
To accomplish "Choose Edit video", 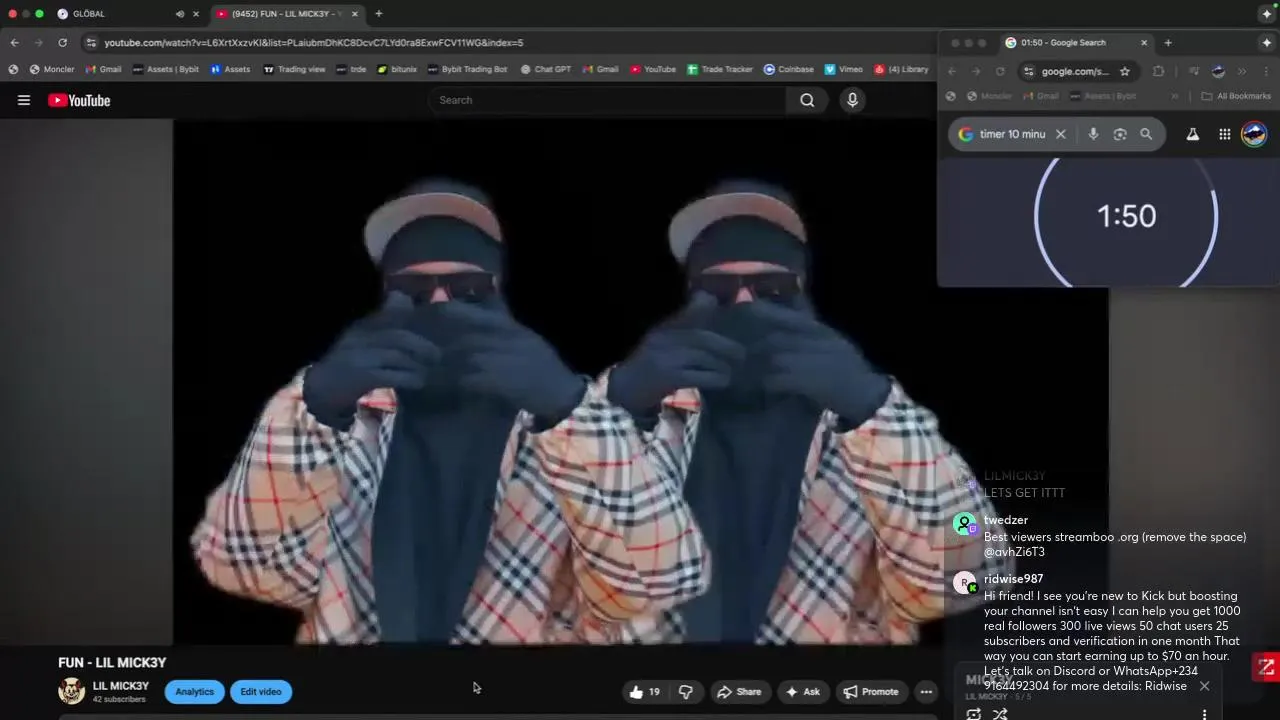I will (261, 692).
